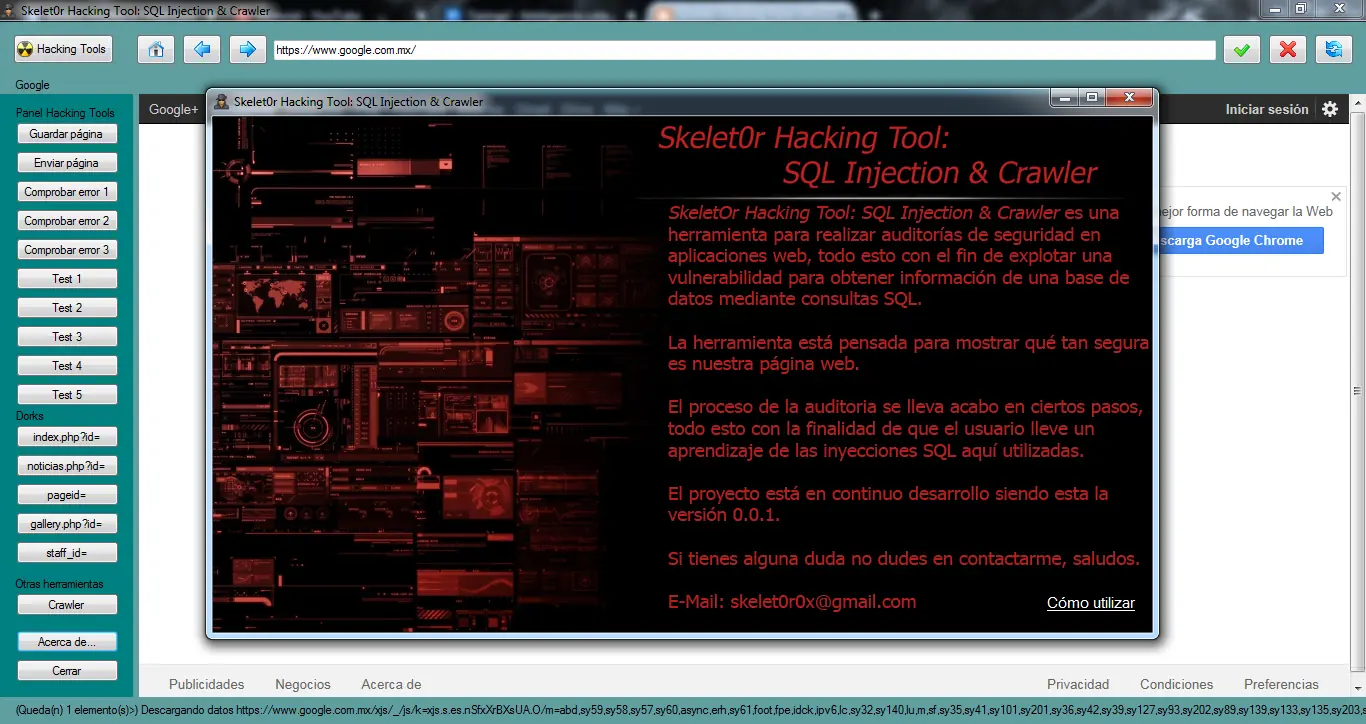Open the Negocios footer link
The width and height of the screenshot is (1366, 724).
pos(303,685)
